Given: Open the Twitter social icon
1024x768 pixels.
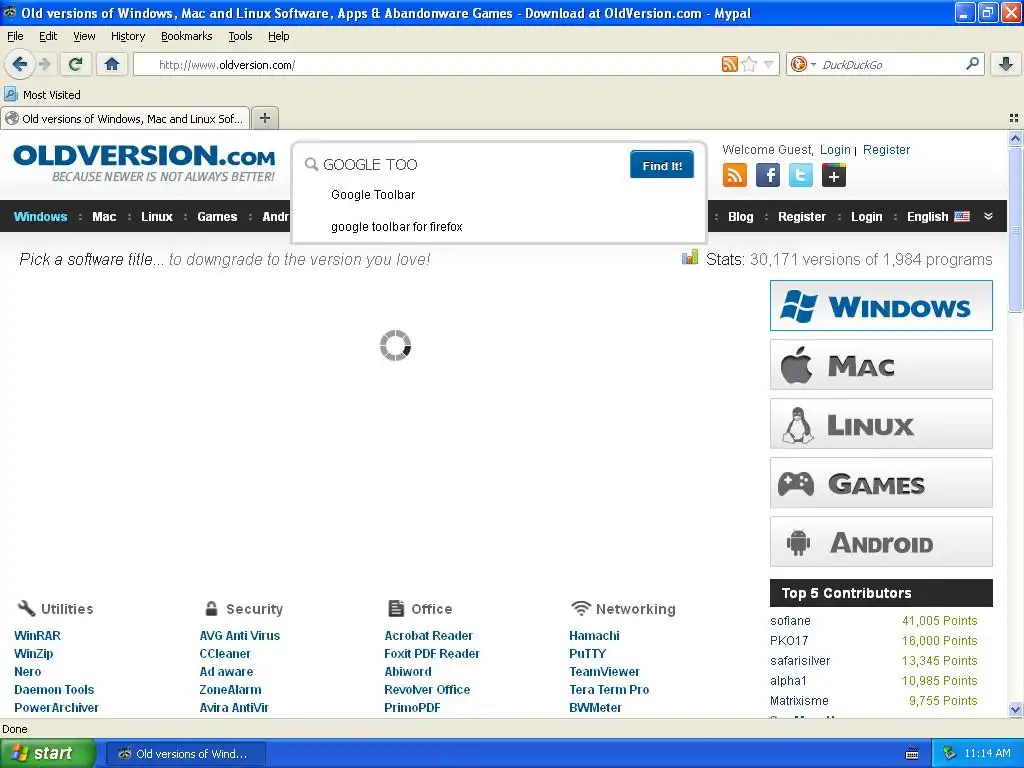Looking at the screenshot, I should [801, 176].
